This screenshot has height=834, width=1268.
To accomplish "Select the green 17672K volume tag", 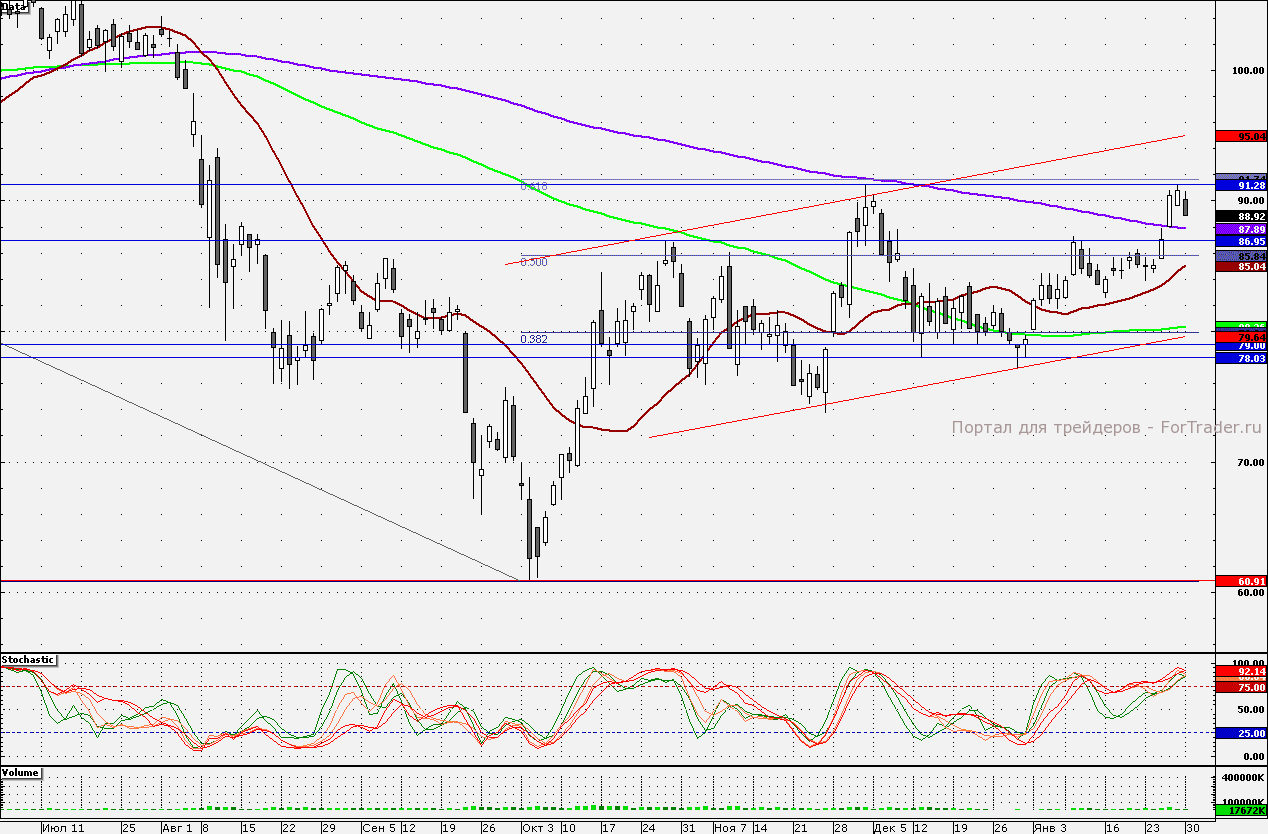I will click(x=1239, y=812).
